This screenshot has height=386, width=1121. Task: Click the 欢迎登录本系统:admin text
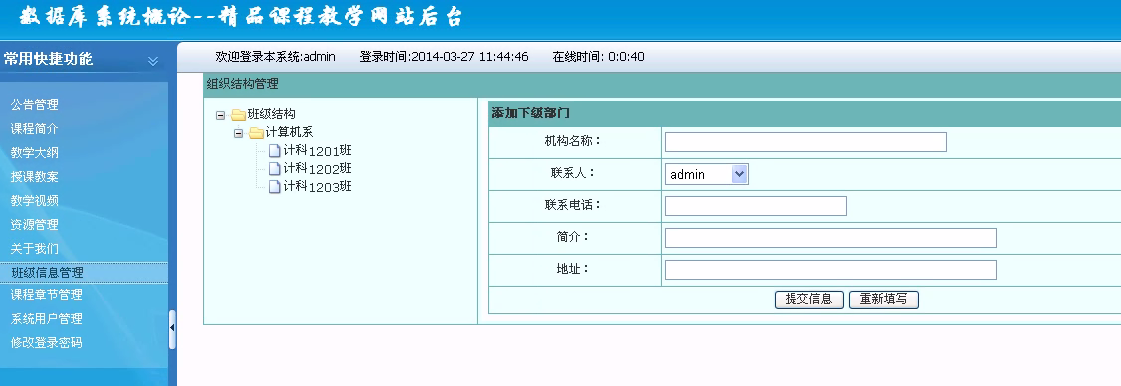coord(275,56)
